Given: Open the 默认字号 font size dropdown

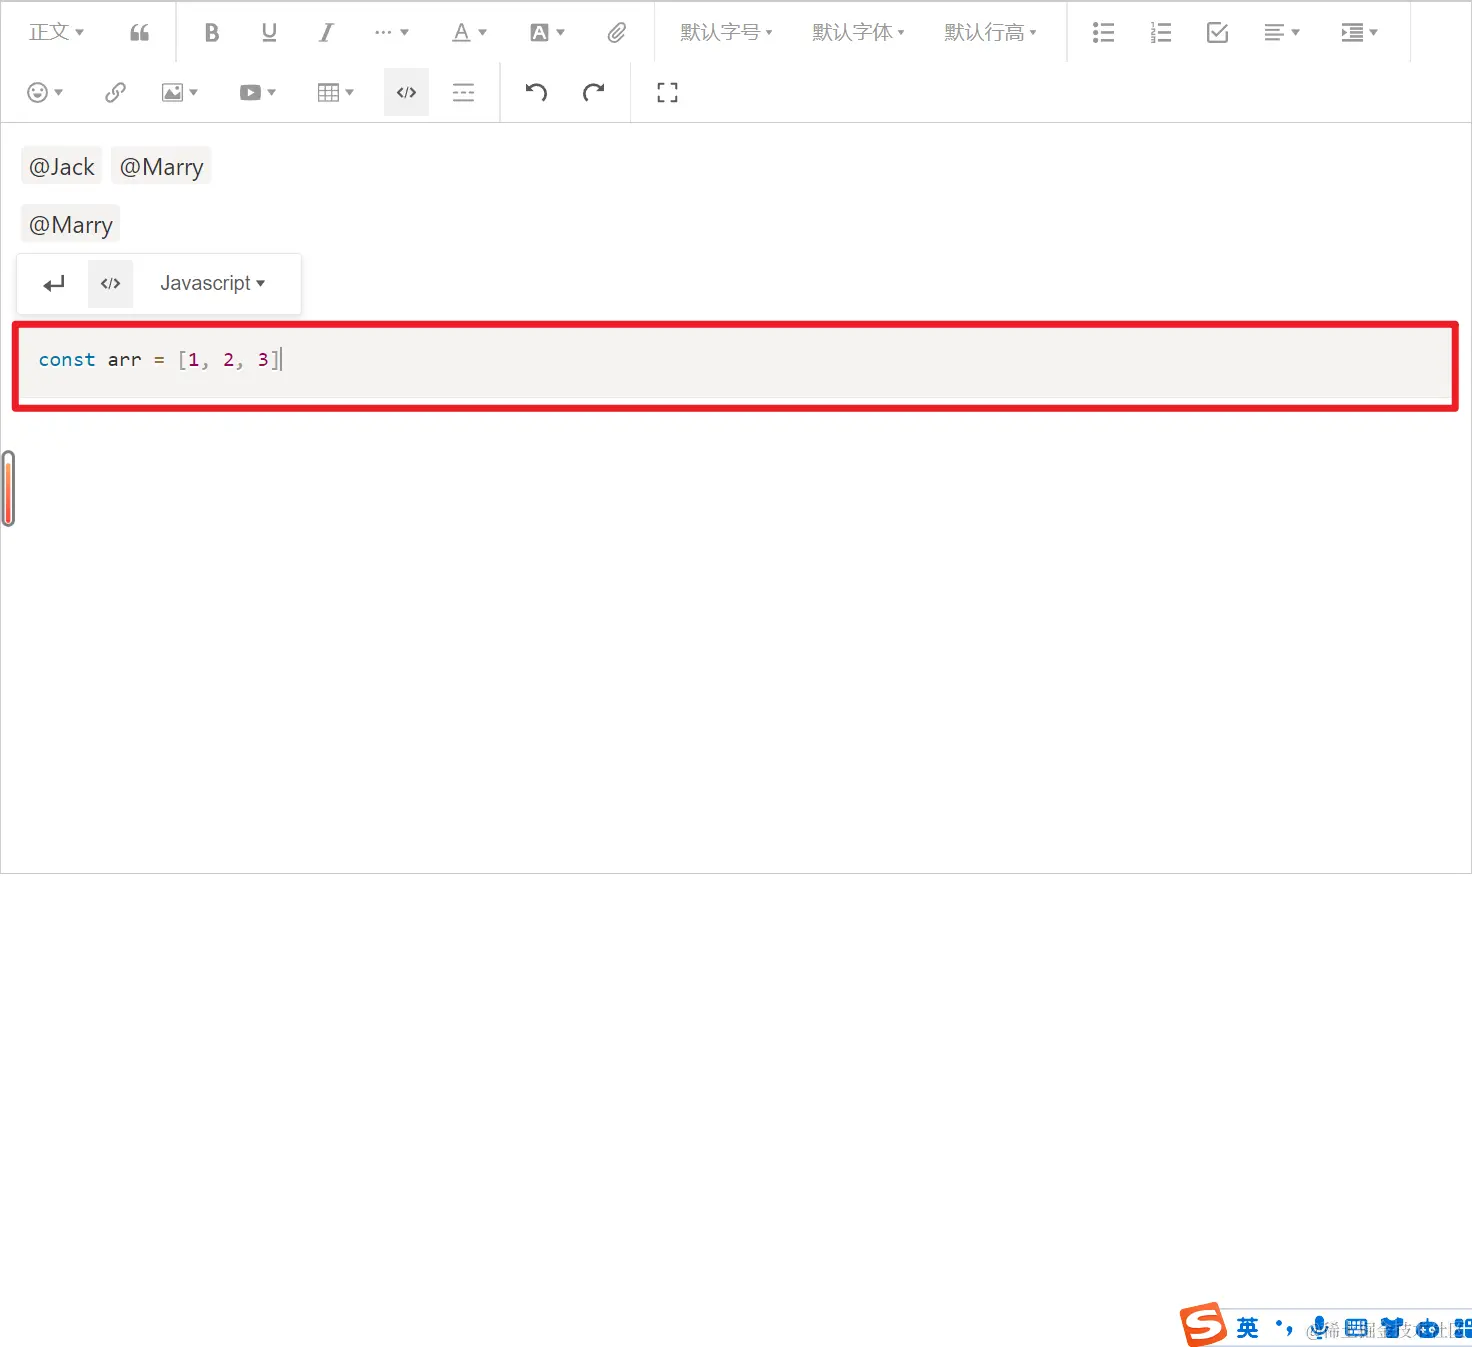Looking at the screenshot, I should point(726,32).
